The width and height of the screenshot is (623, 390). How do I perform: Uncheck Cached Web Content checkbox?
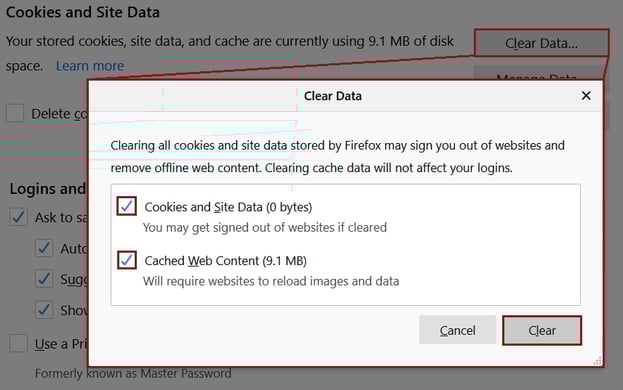click(127, 260)
